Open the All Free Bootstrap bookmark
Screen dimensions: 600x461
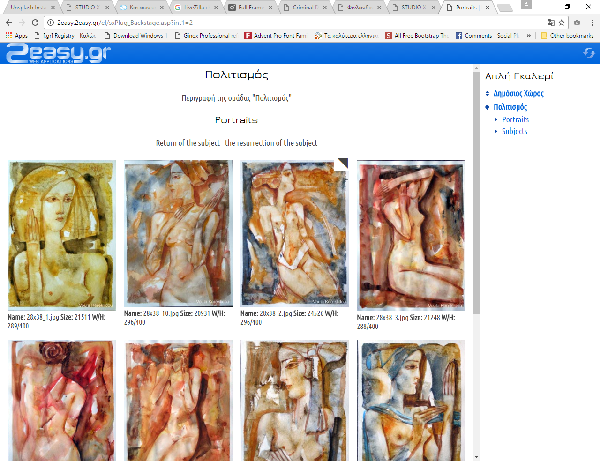click(417, 36)
